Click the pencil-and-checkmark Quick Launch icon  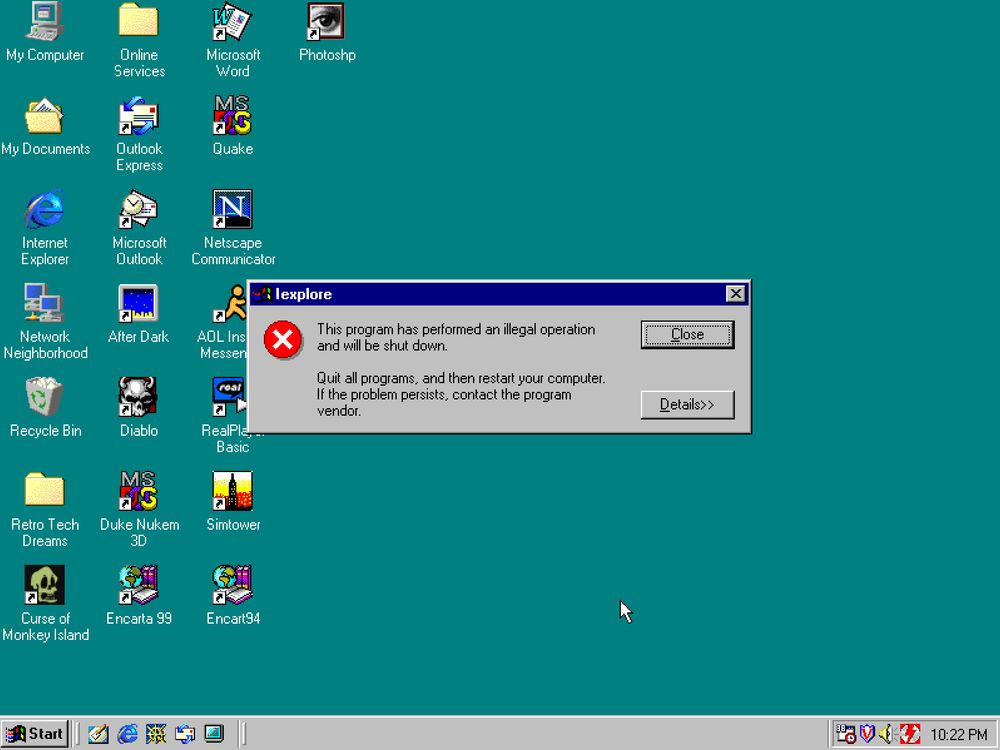[98, 734]
